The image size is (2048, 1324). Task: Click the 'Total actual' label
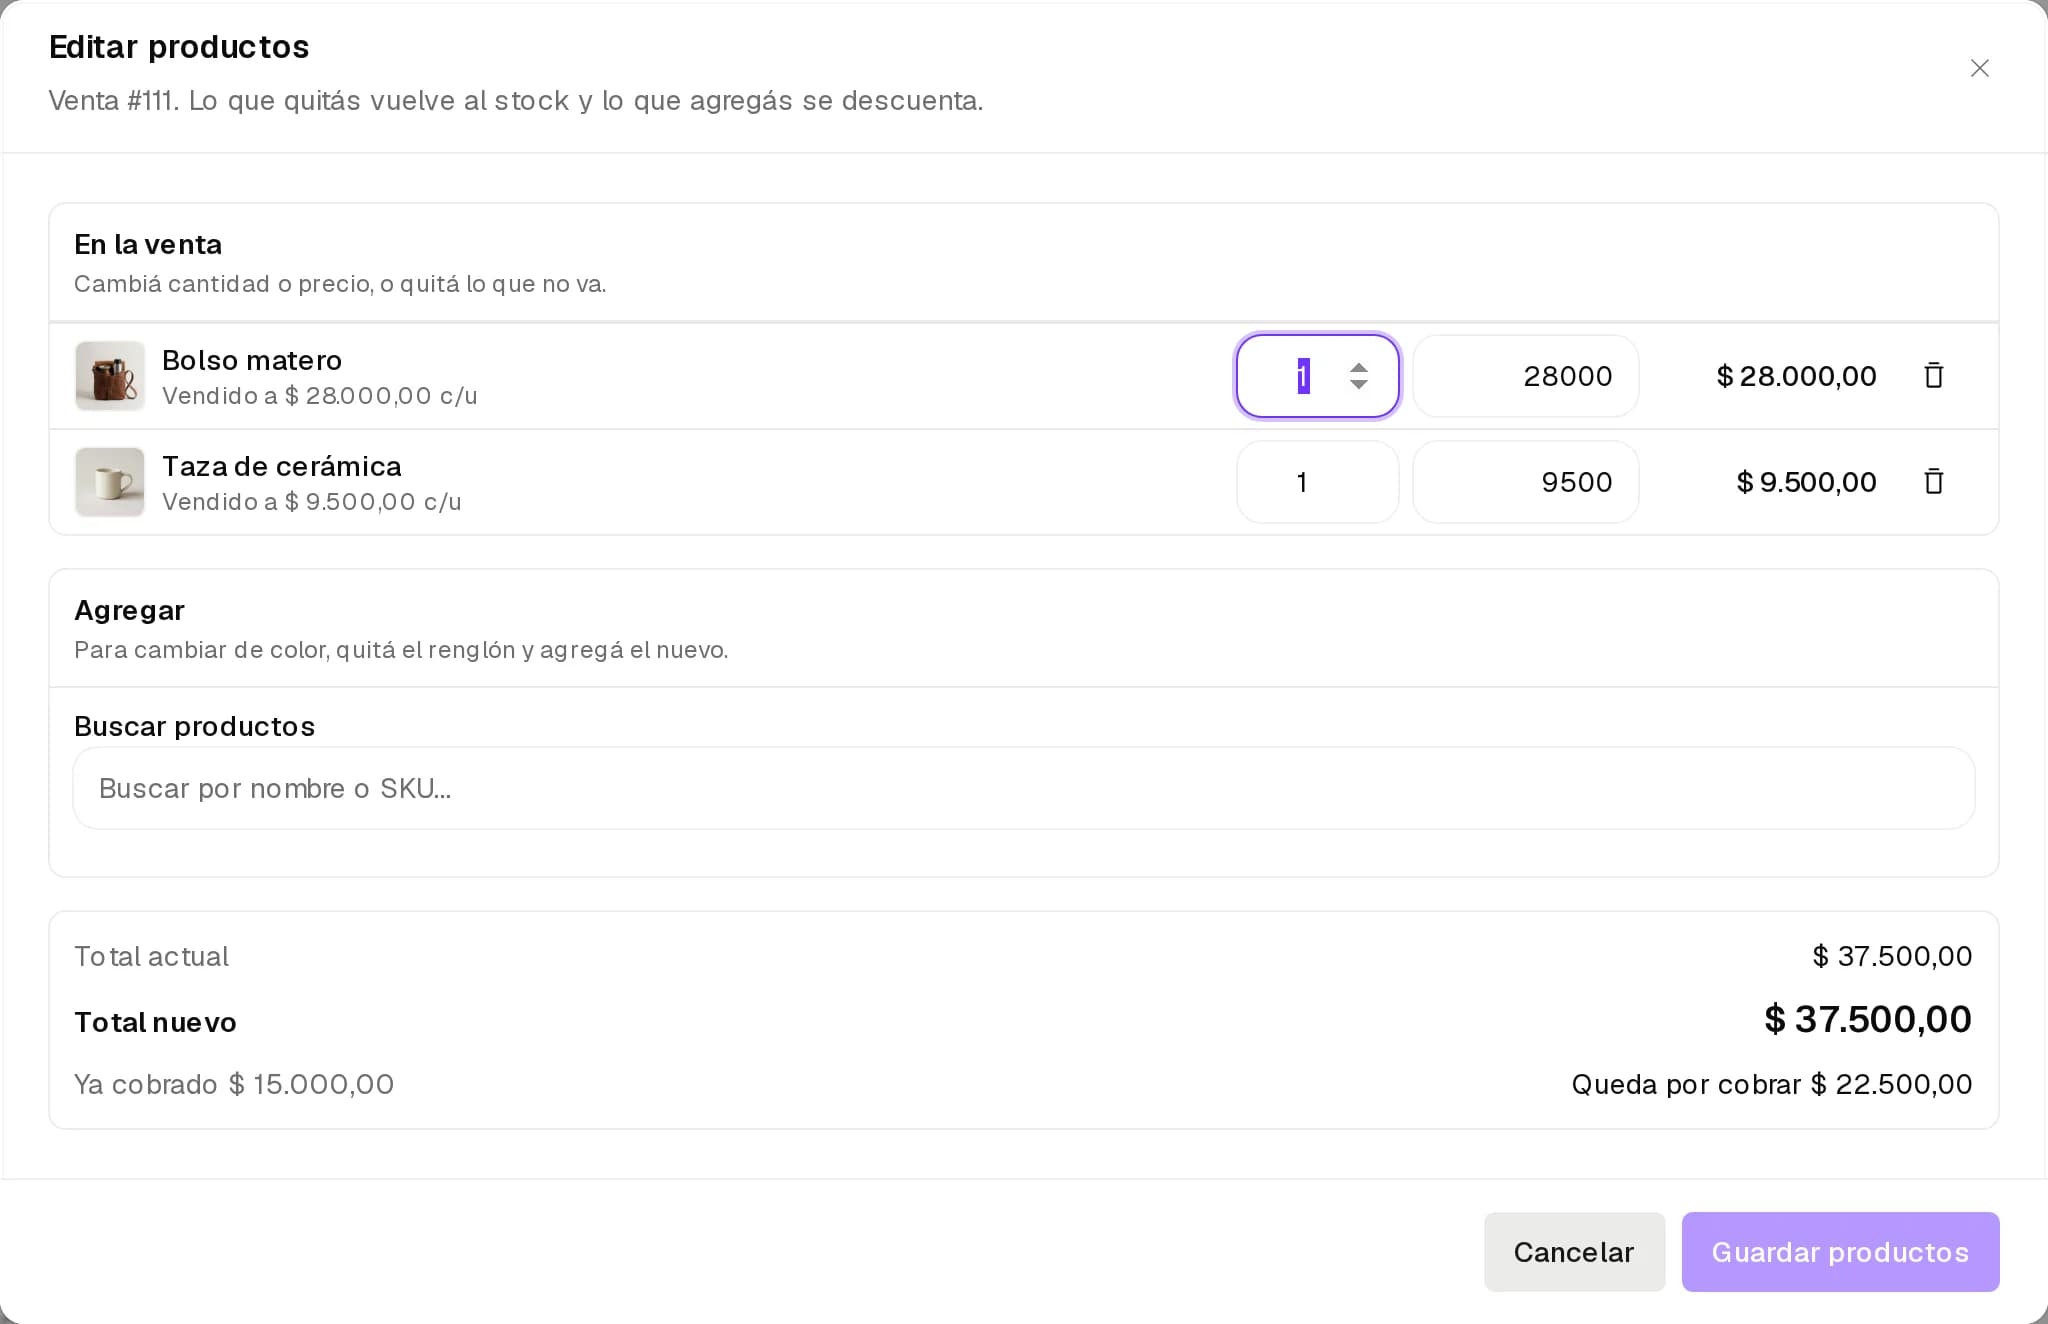tap(151, 956)
